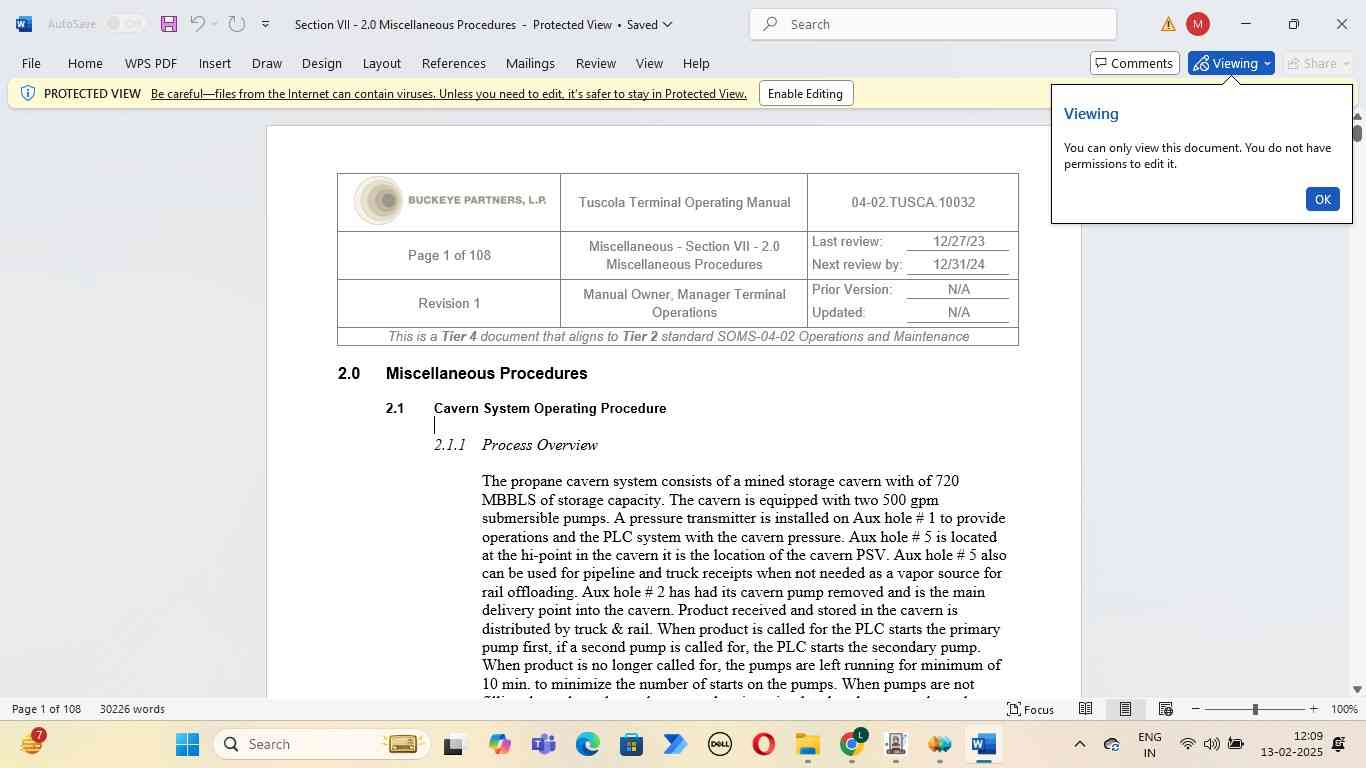Click 'Page 1 of 108' in status bar
This screenshot has width=1366, height=768.
click(46, 709)
